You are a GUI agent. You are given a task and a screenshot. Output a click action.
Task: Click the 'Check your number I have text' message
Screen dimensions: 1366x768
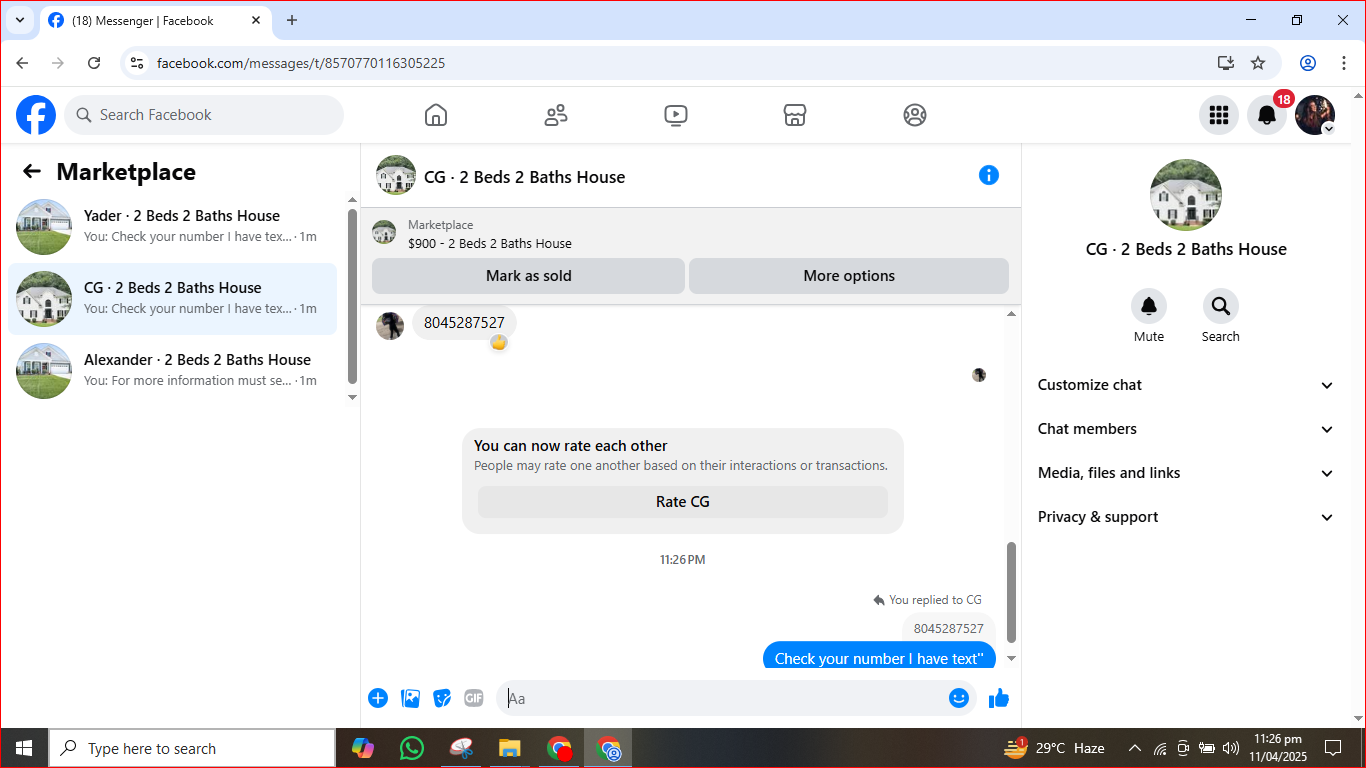[879, 656]
